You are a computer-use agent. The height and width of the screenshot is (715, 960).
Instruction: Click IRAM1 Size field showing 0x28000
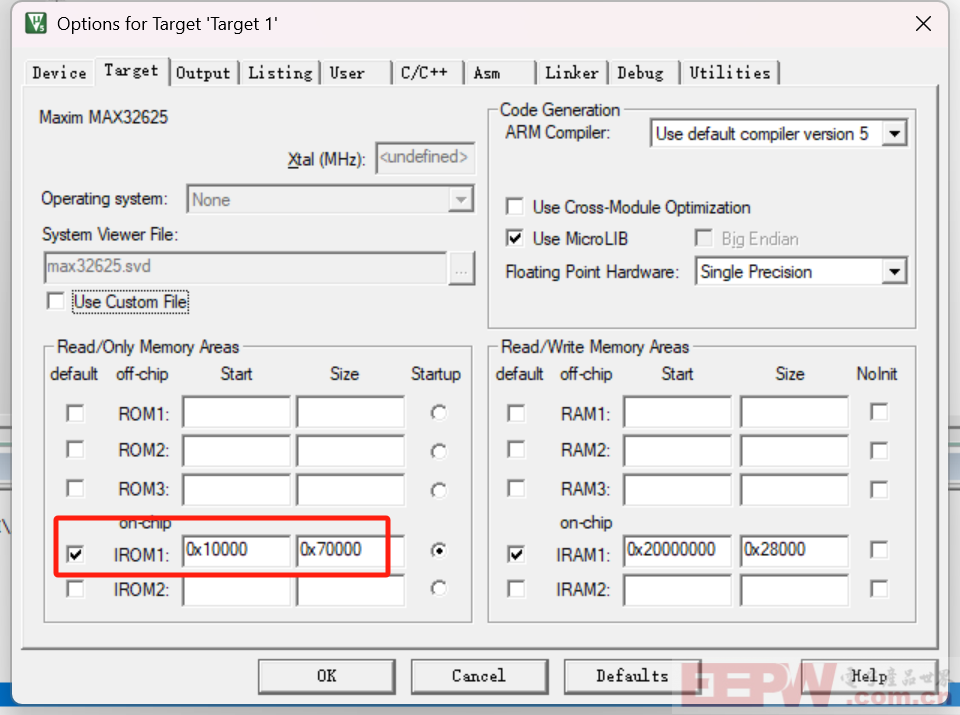pos(795,550)
